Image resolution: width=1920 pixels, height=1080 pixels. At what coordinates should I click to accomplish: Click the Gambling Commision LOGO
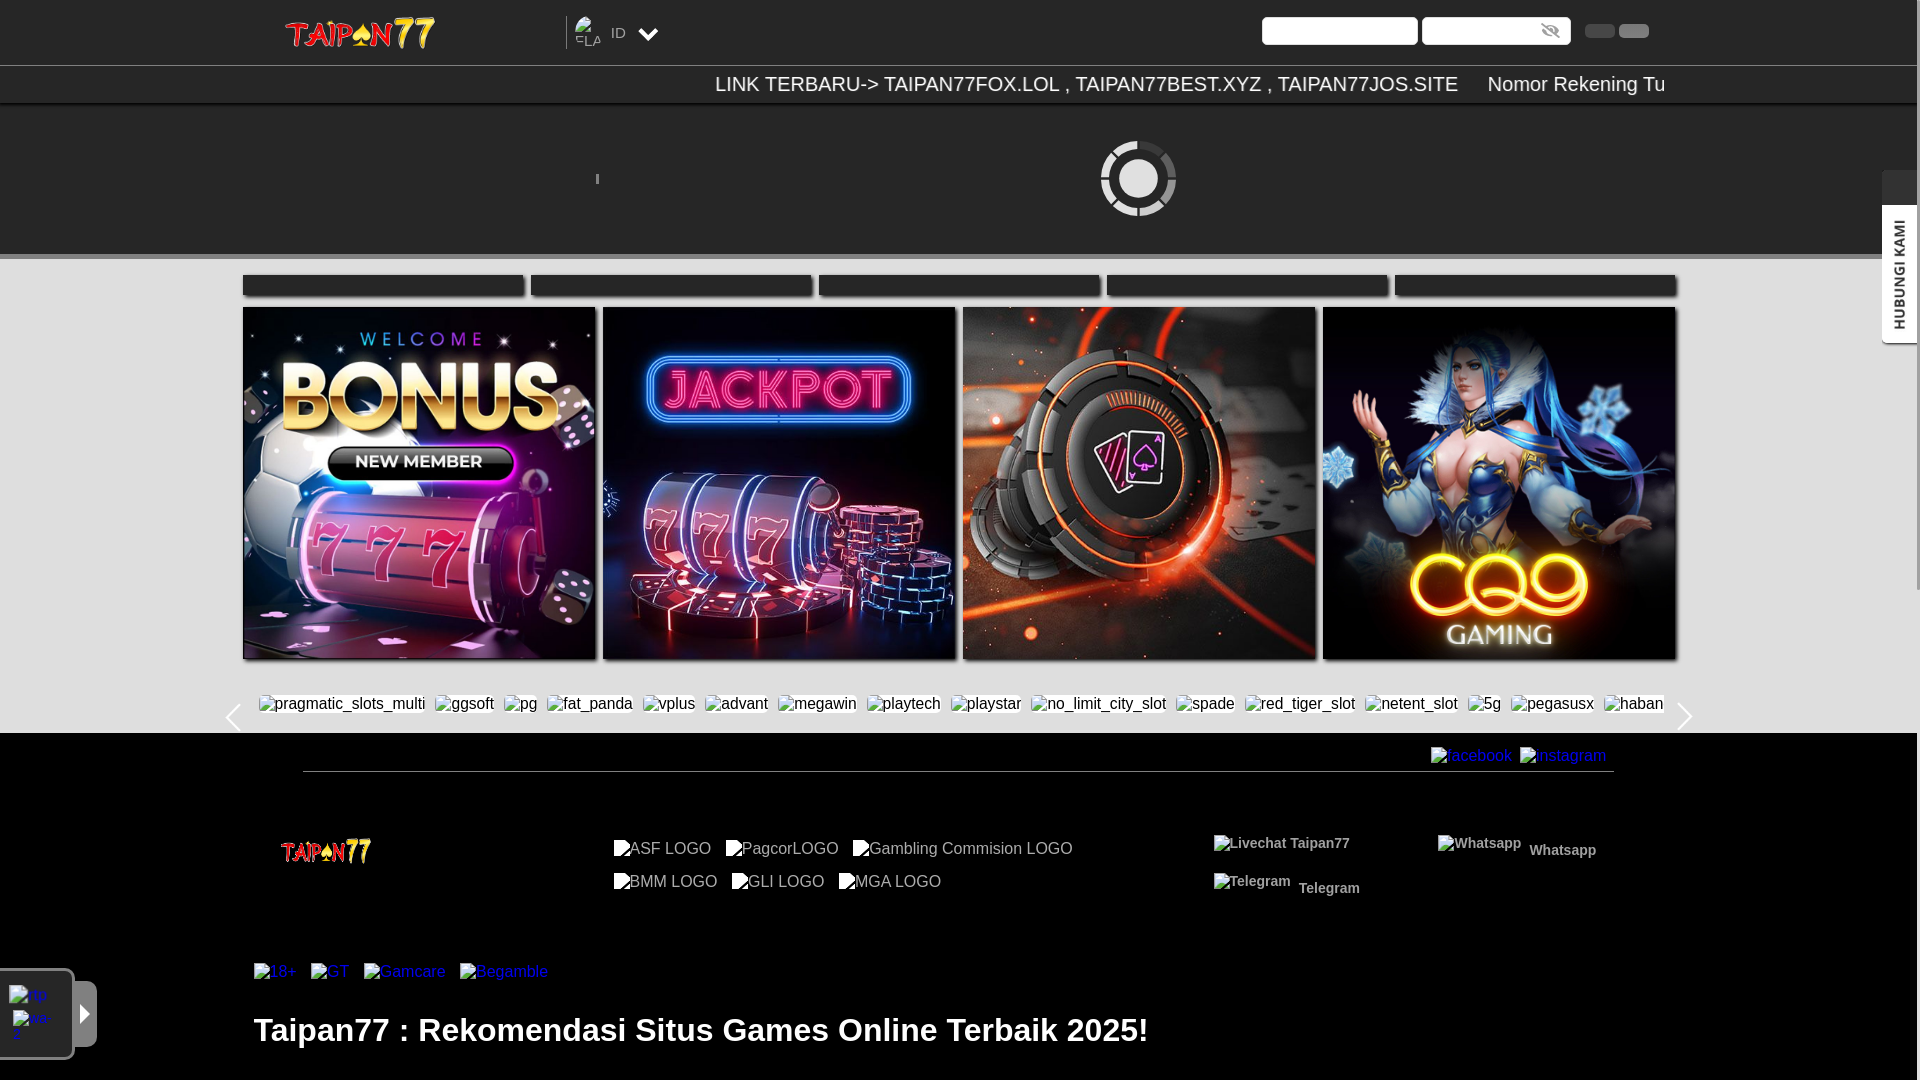962,848
